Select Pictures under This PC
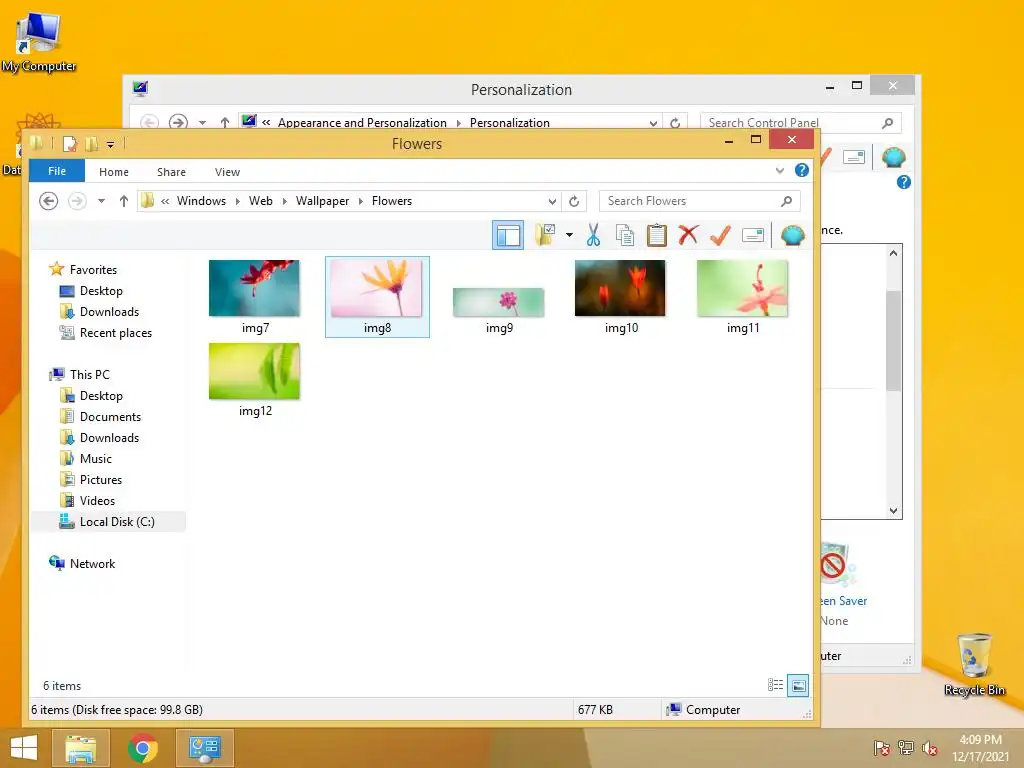 click(101, 480)
